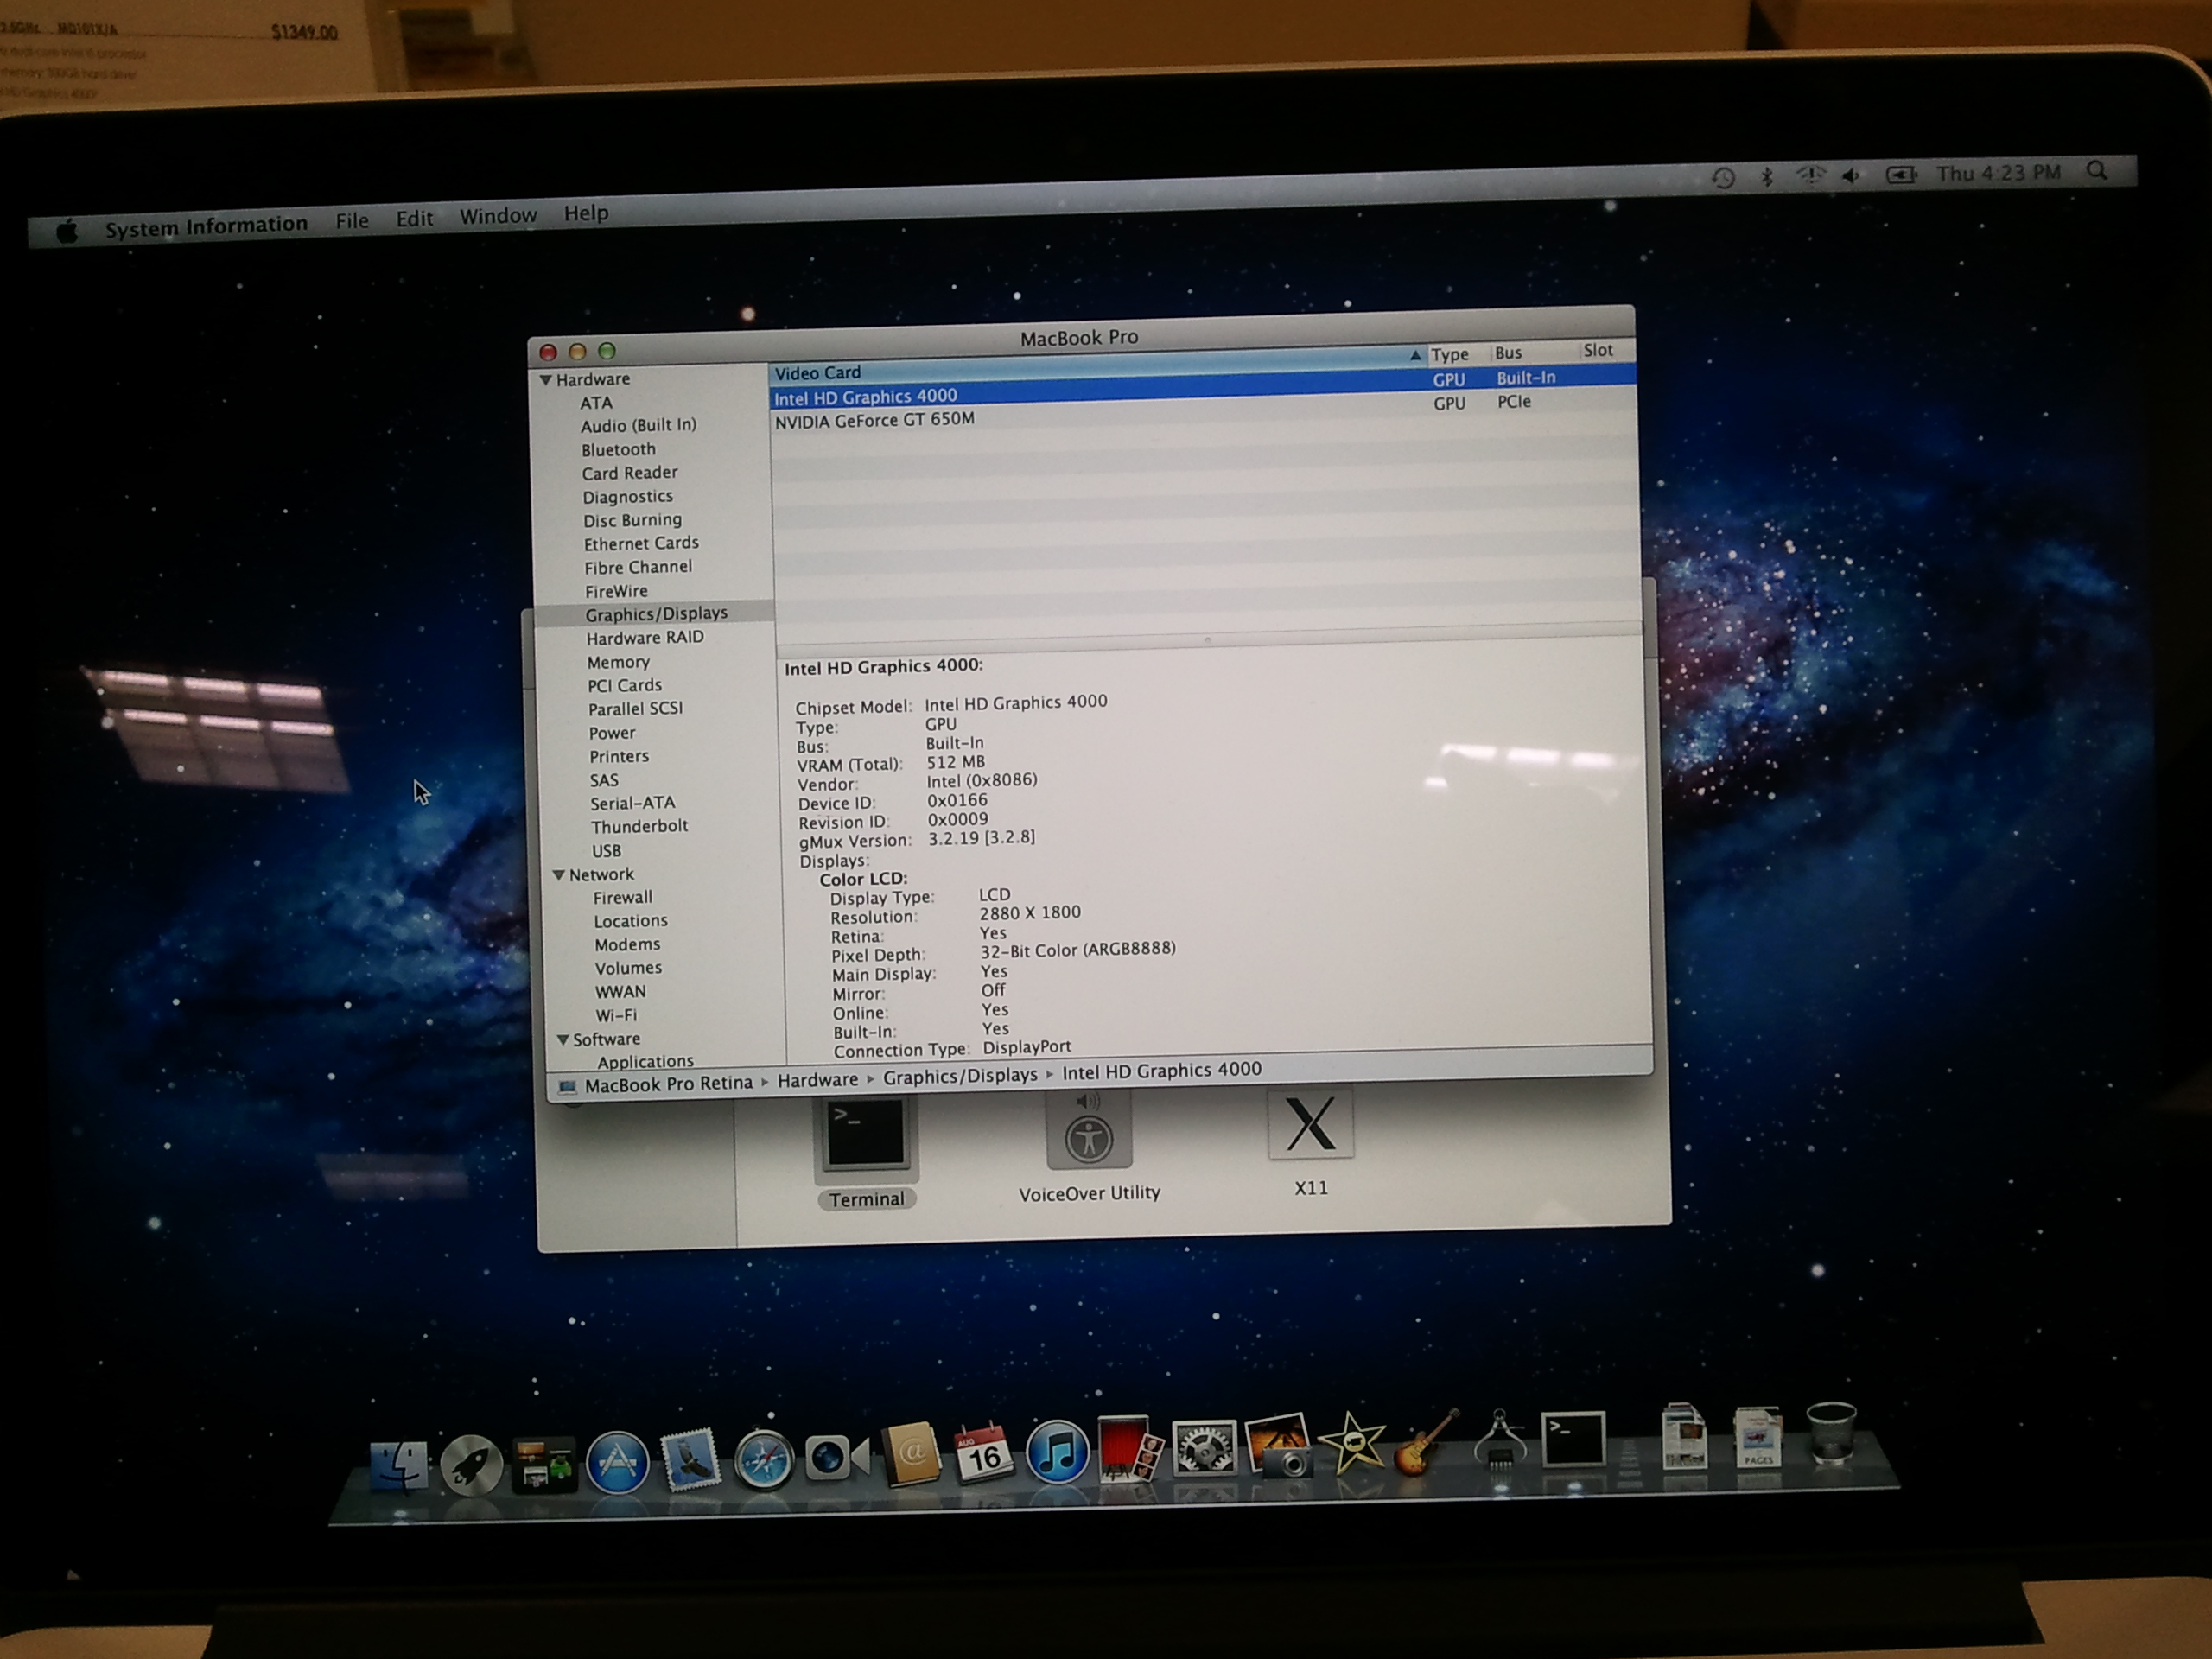Select Graphics/Displays in the sidebar

point(656,614)
